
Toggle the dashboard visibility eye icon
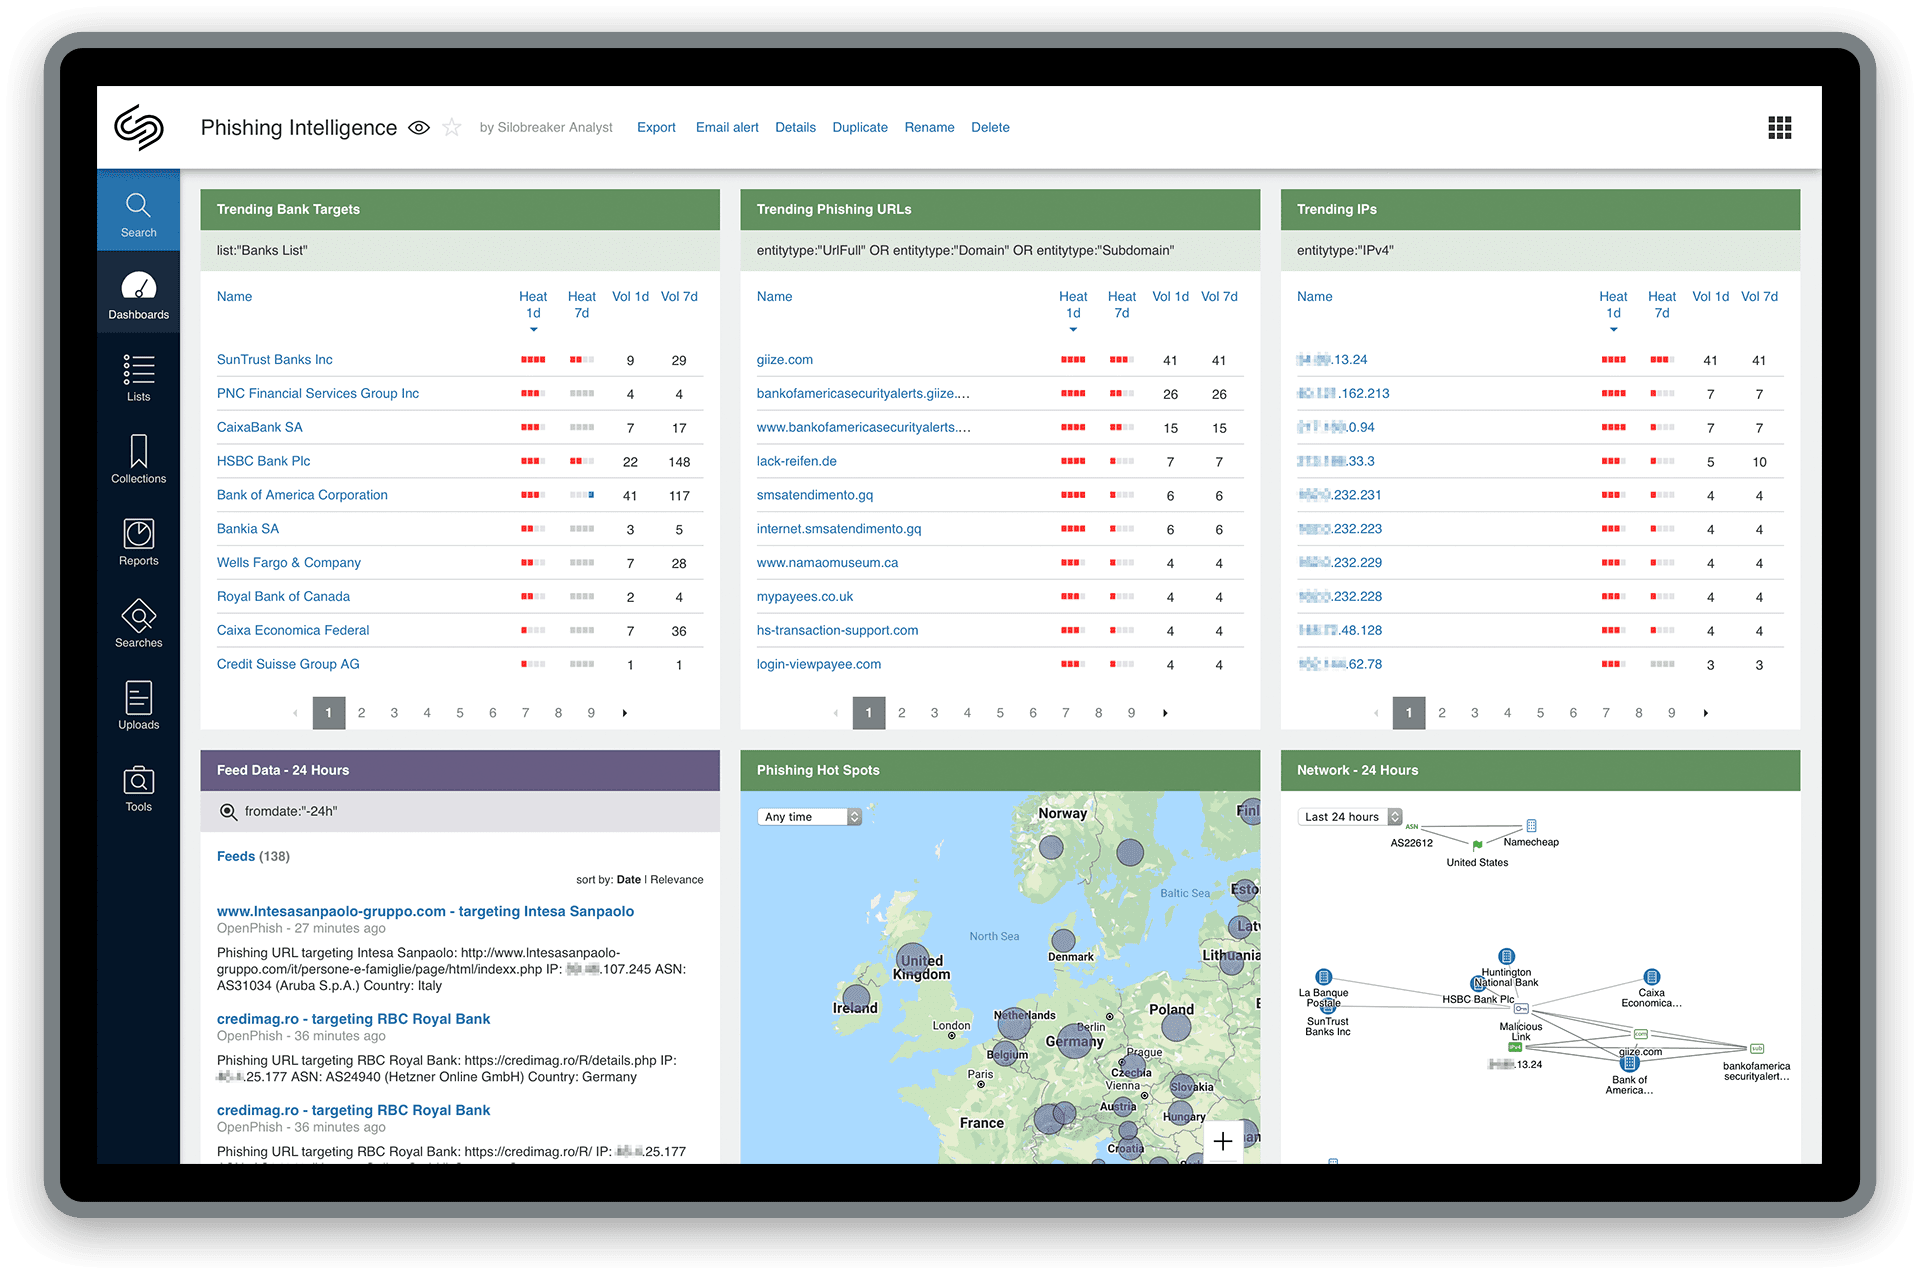419,127
